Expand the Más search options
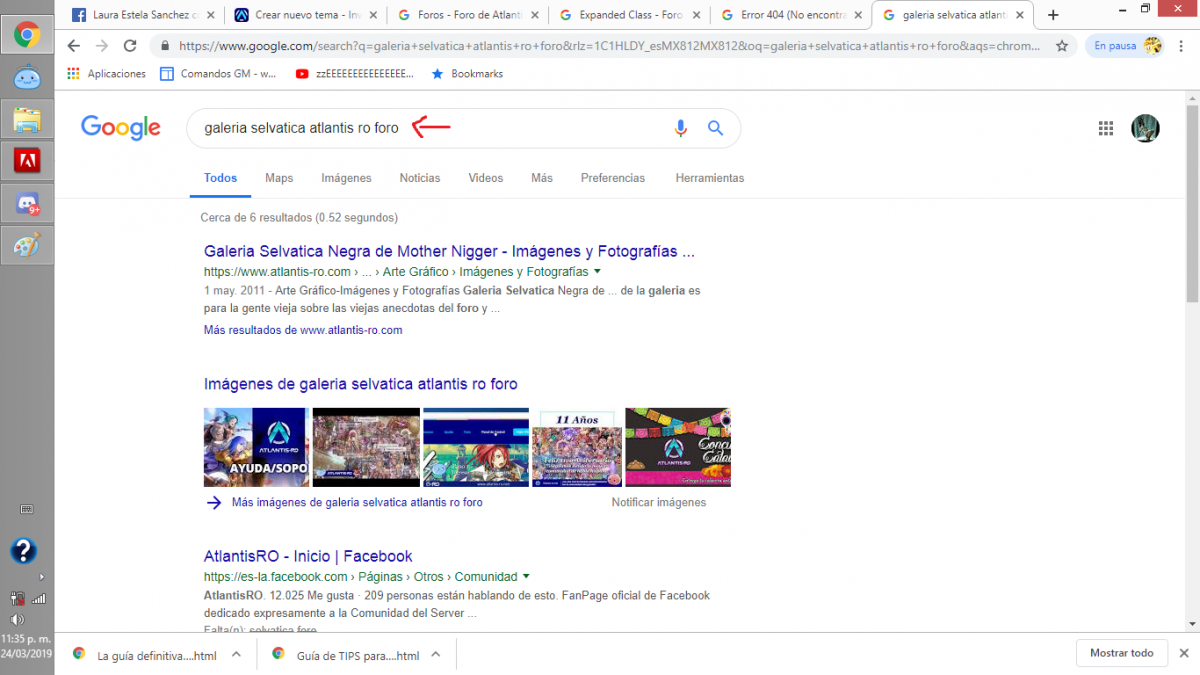Viewport: 1200px width, 675px height. (542, 178)
